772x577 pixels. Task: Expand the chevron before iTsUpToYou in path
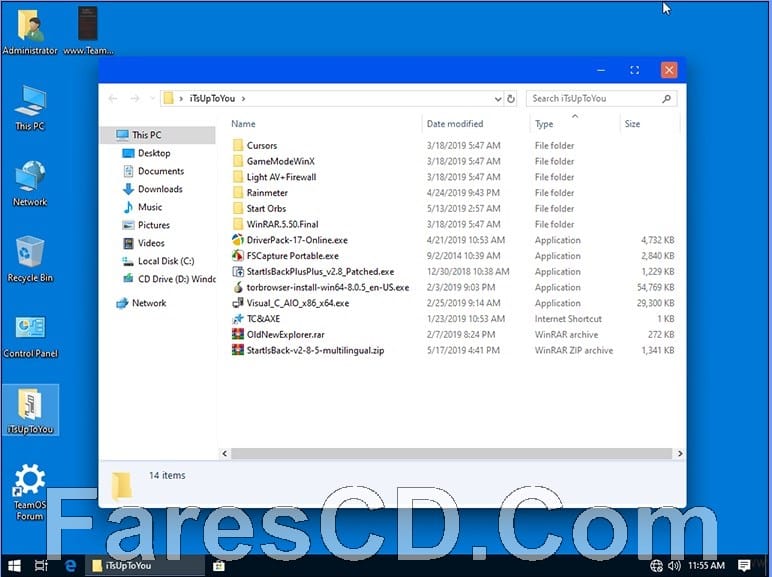pos(181,98)
